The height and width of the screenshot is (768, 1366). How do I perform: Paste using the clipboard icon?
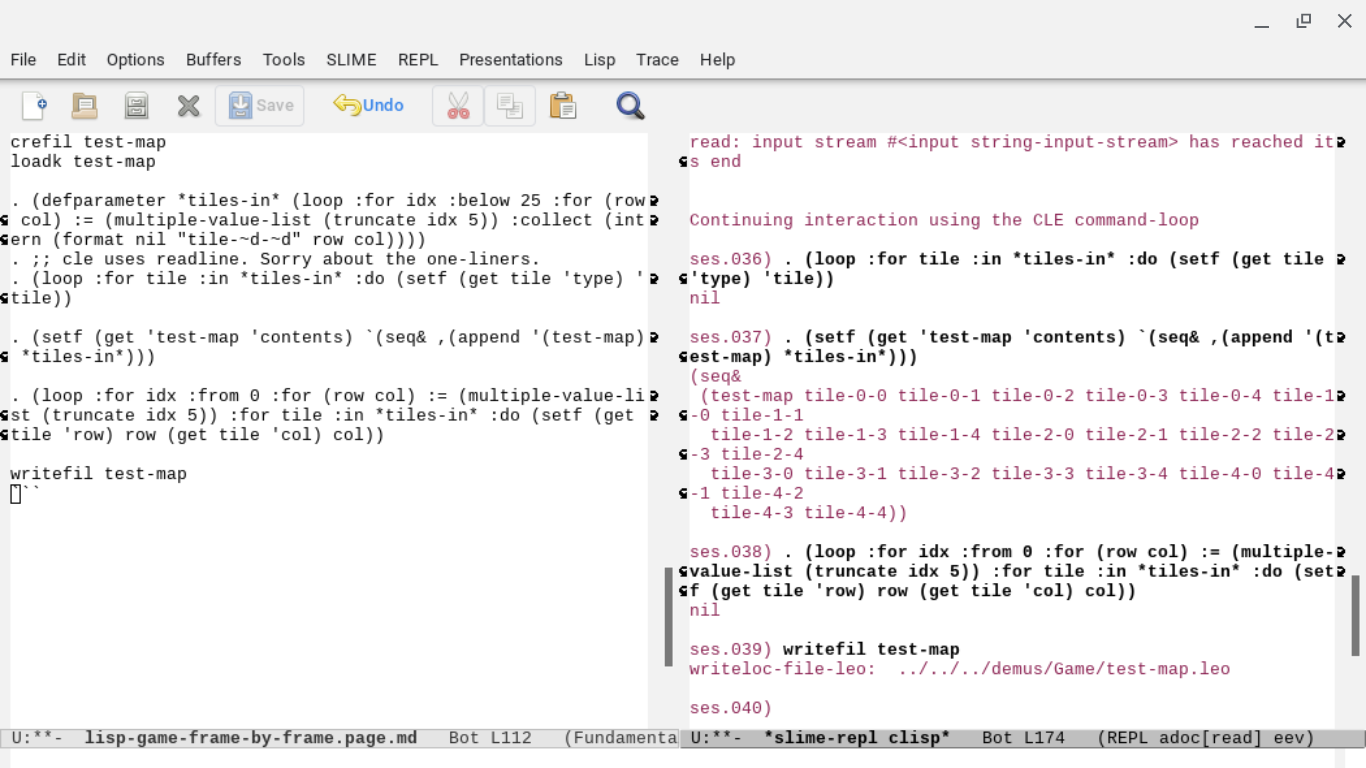coord(563,105)
